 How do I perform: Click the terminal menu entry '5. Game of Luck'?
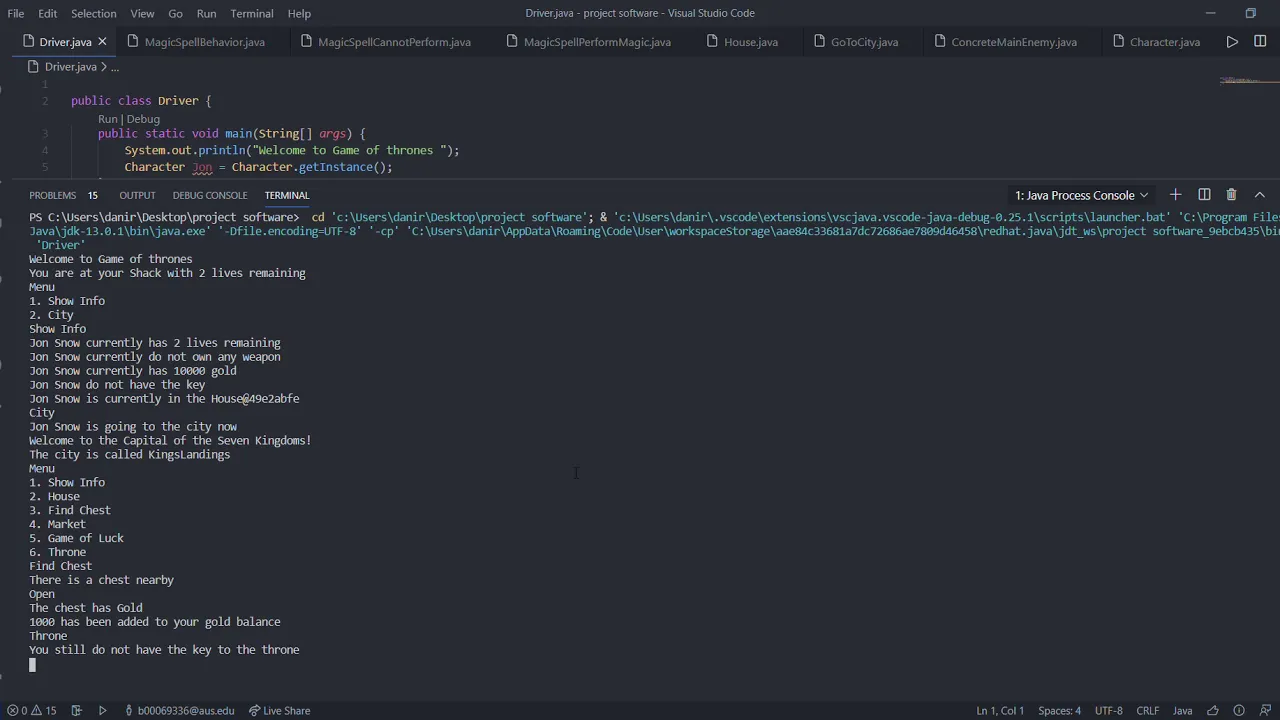pos(76,538)
